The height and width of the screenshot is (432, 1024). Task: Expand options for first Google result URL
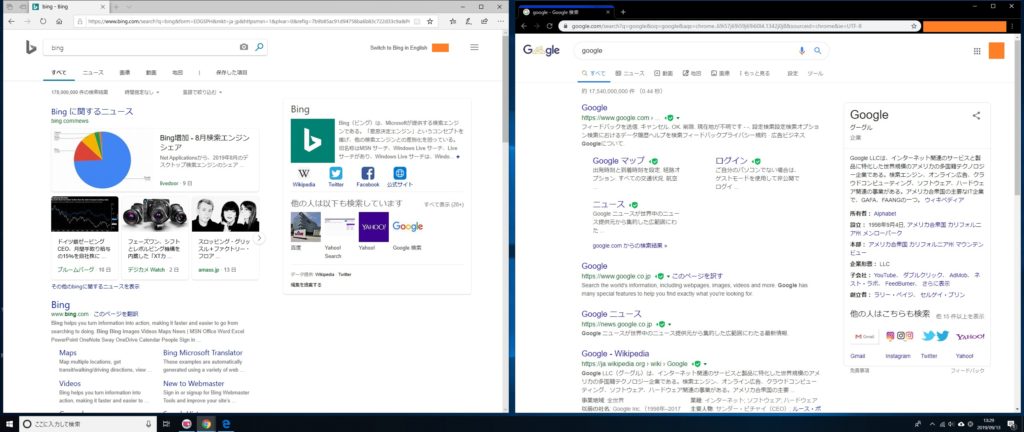coord(679,118)
